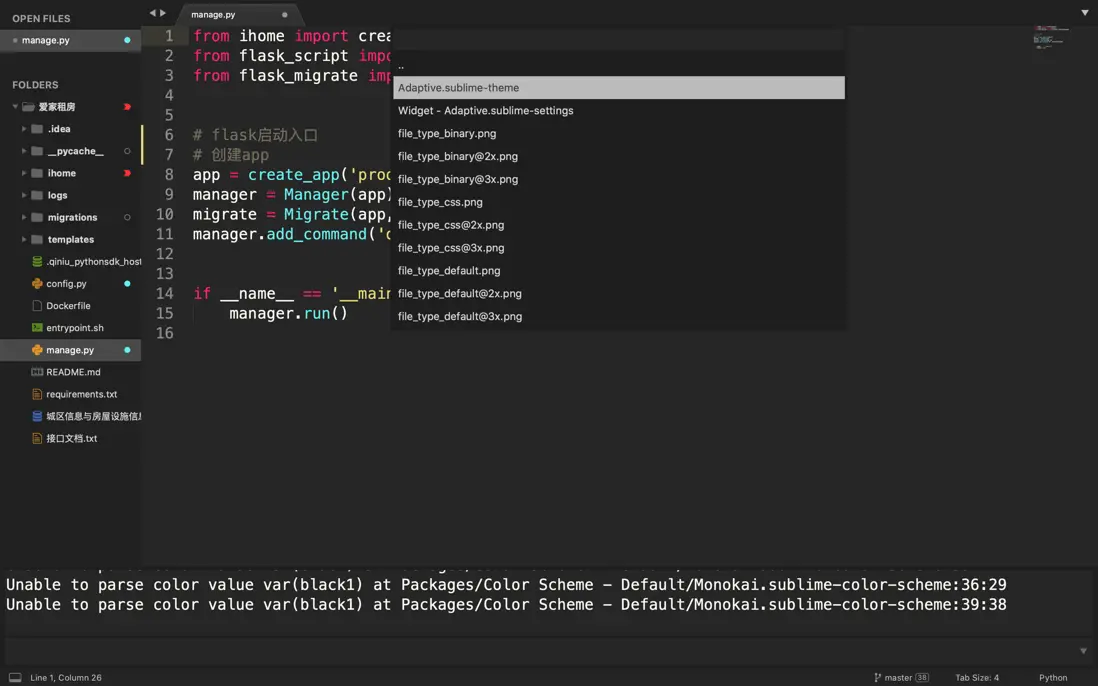Select Adaptive.sublime-theme in the file list
Viewport: 1098px width, 686px height.
click(618, 88)
